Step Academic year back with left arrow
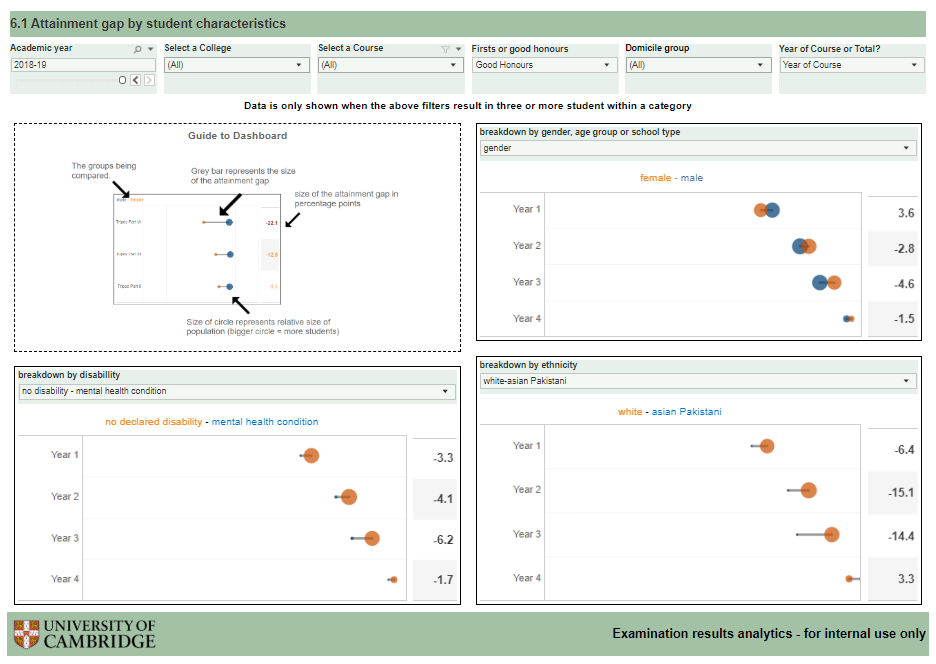Screen dimensions: 936x664 coord(136,80)
